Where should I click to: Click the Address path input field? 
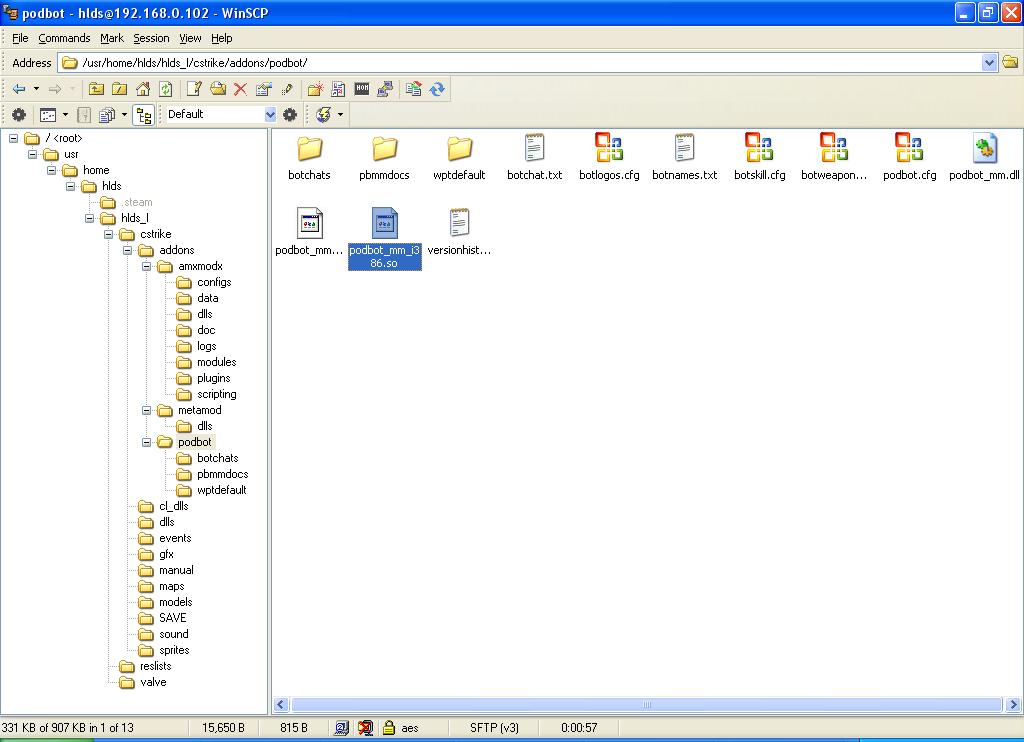pos(528,63)
